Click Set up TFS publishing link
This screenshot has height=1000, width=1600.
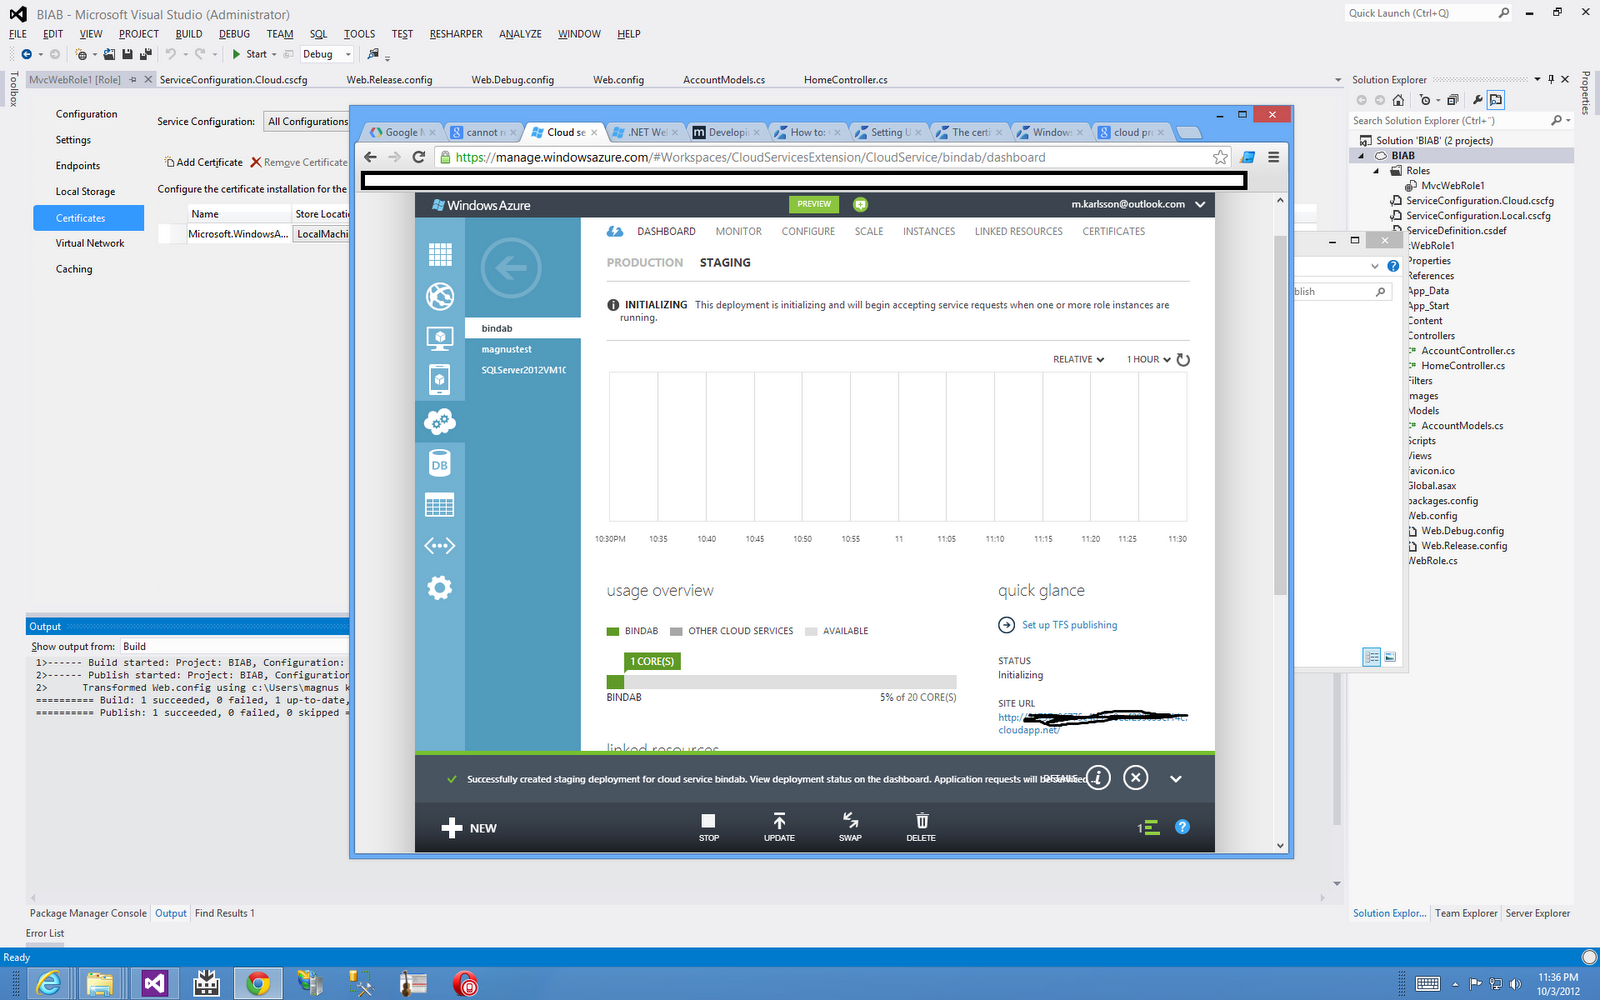(x=1069, y=625)
